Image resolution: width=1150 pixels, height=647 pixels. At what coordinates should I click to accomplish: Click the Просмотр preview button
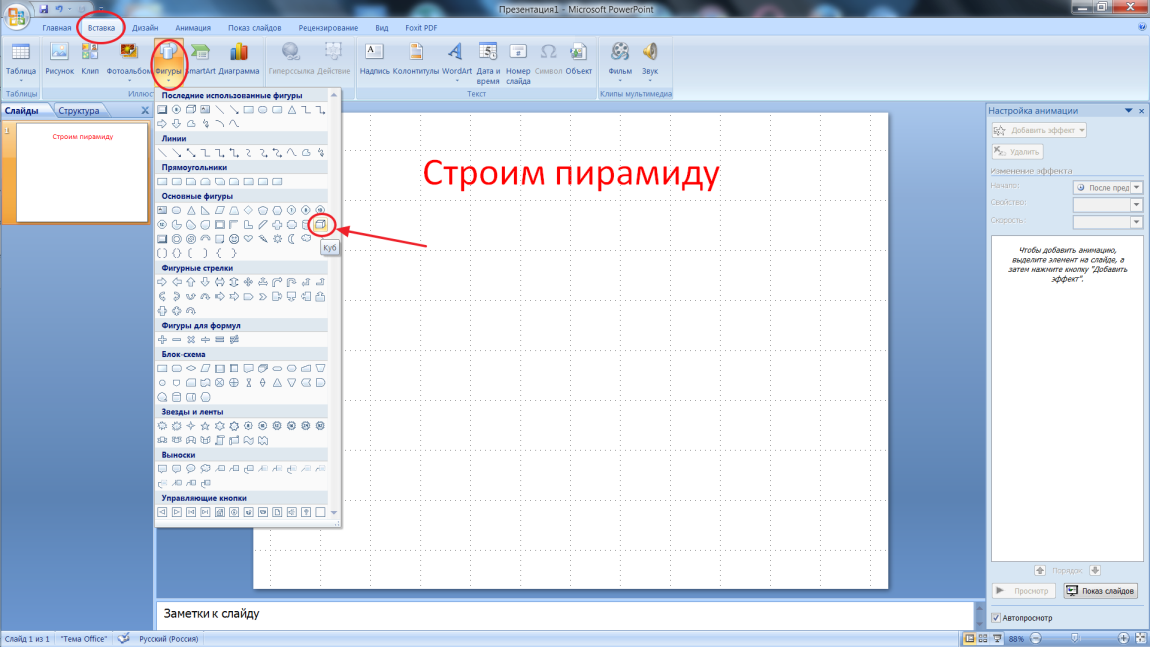[1024, 591]
